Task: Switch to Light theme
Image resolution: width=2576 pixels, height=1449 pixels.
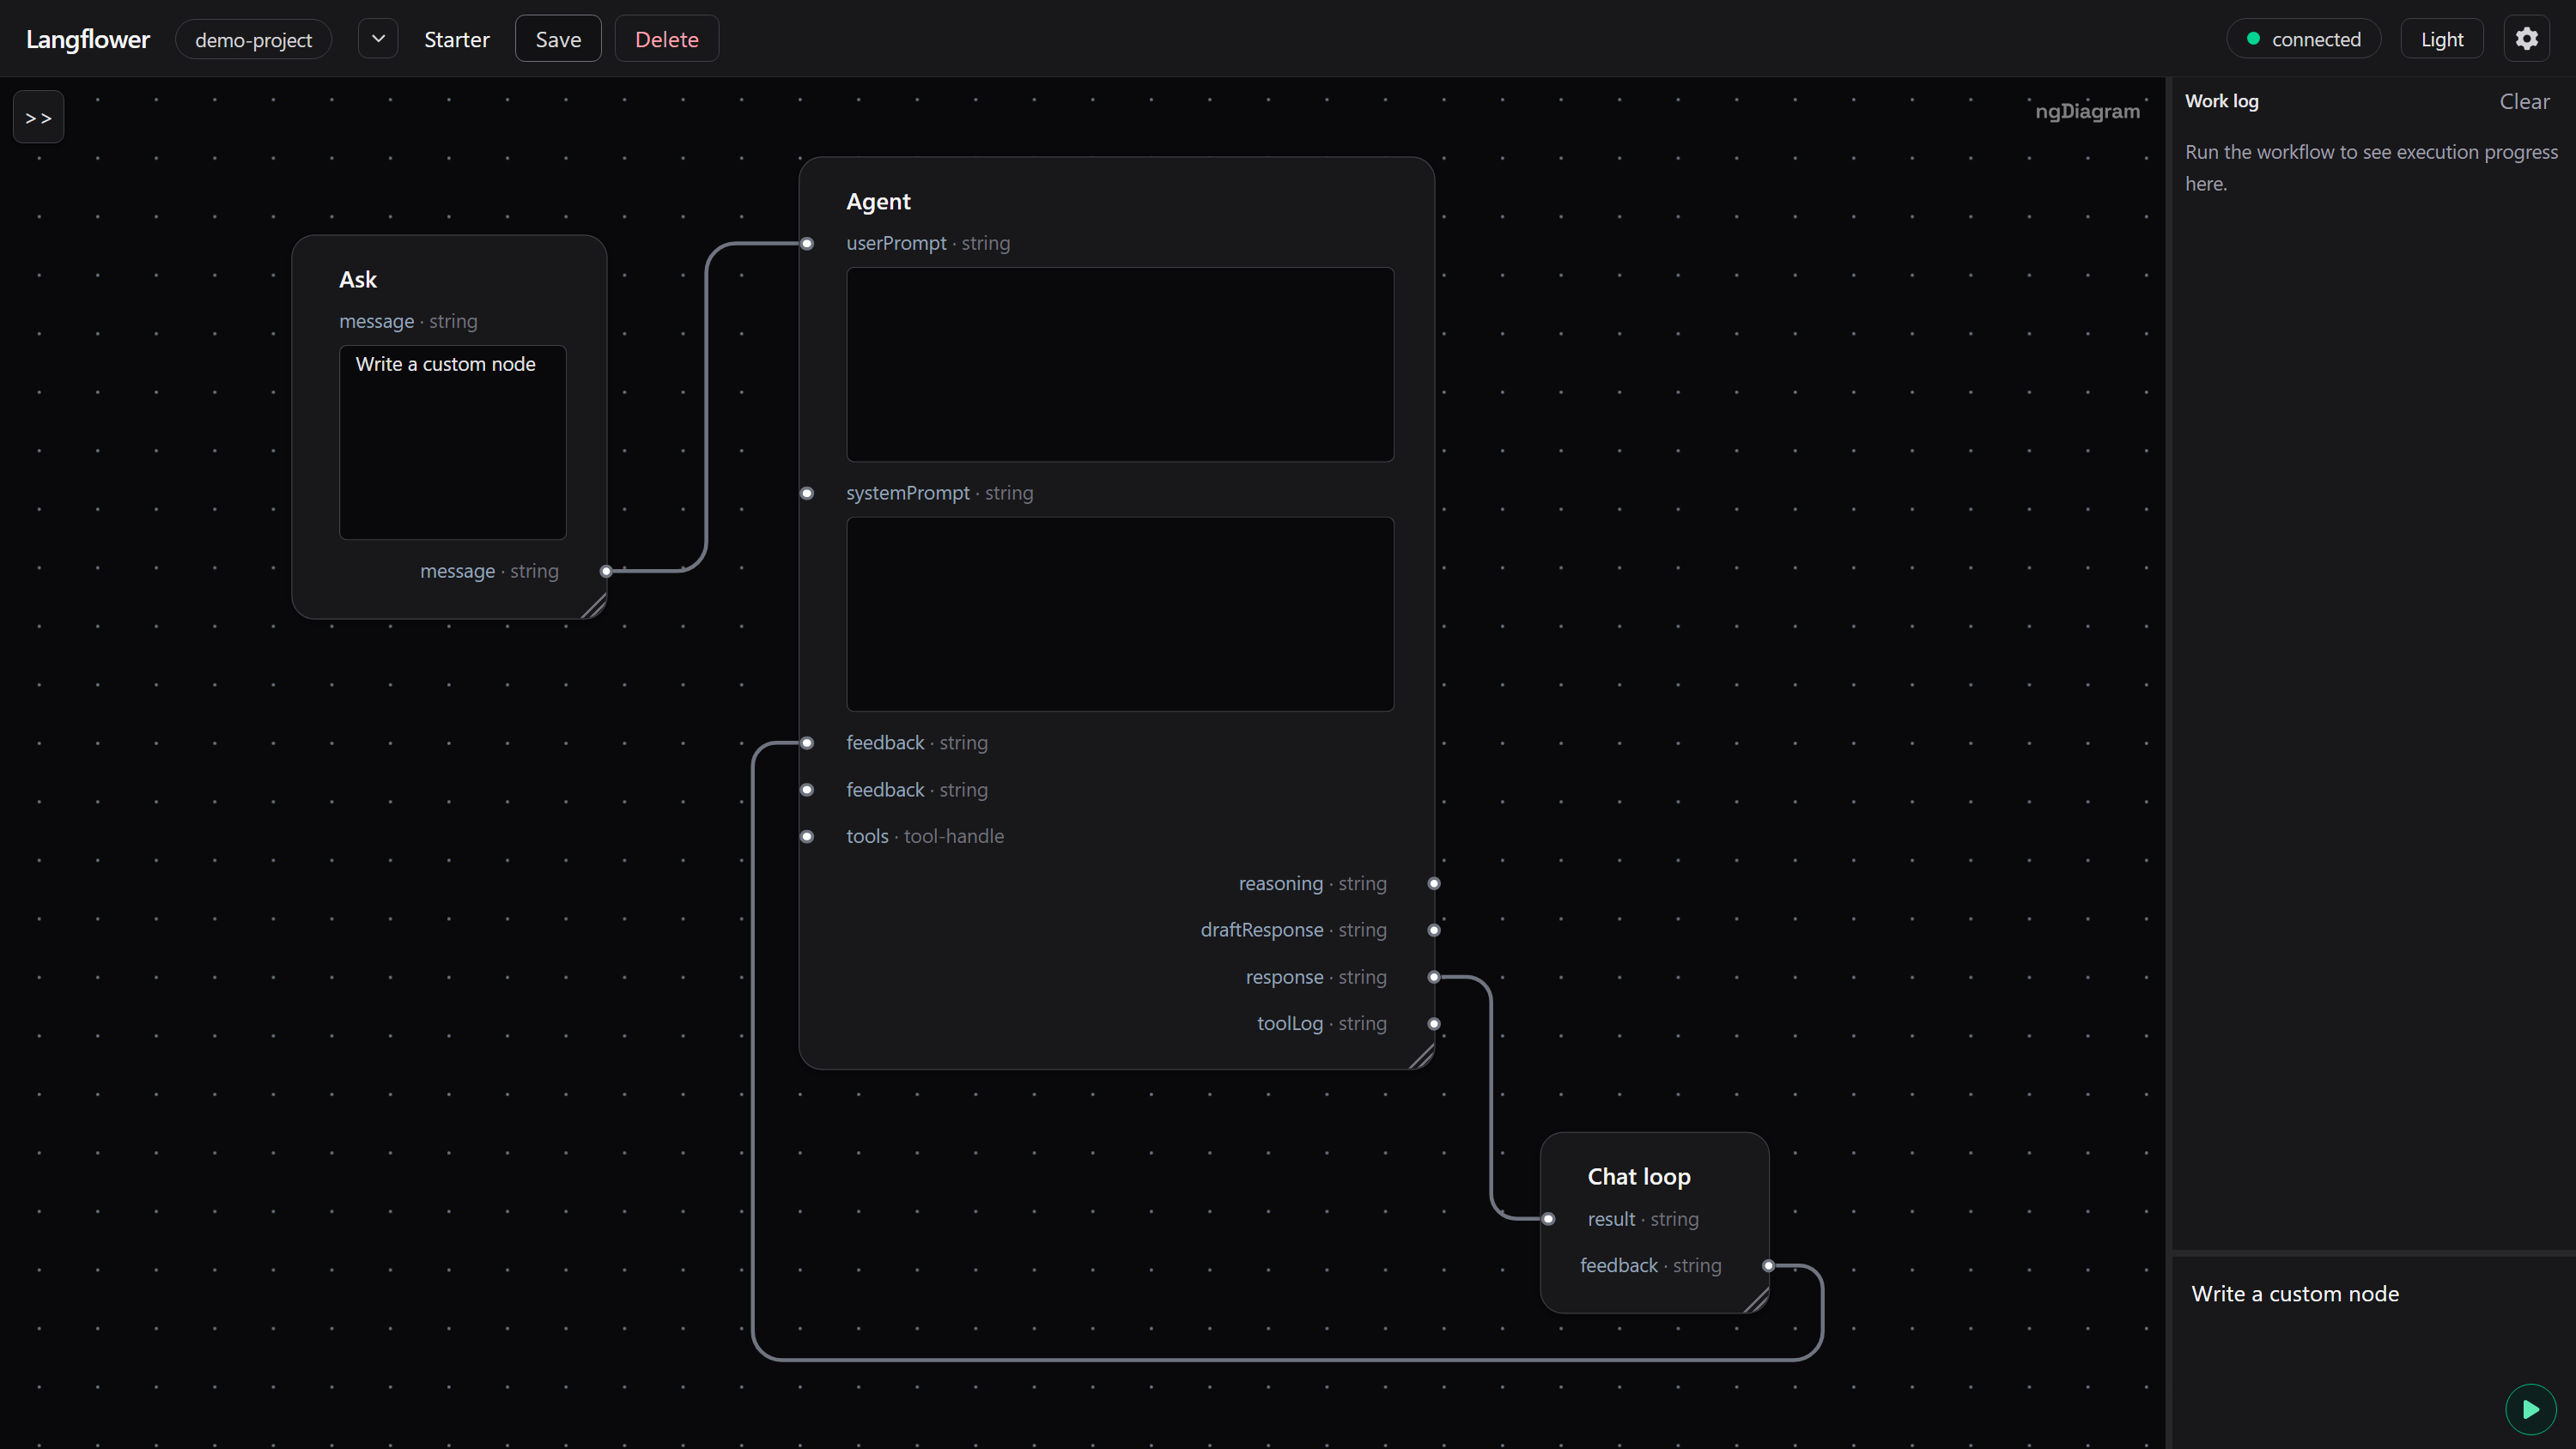Action: (x=2441, y=39)
